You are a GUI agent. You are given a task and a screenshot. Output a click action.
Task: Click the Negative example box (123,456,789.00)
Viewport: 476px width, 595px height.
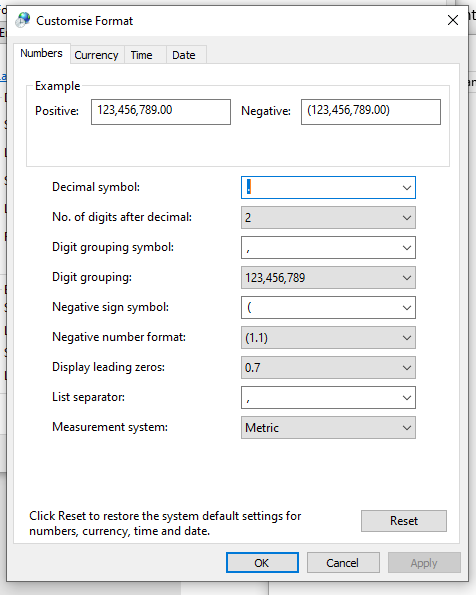point(371,112)
